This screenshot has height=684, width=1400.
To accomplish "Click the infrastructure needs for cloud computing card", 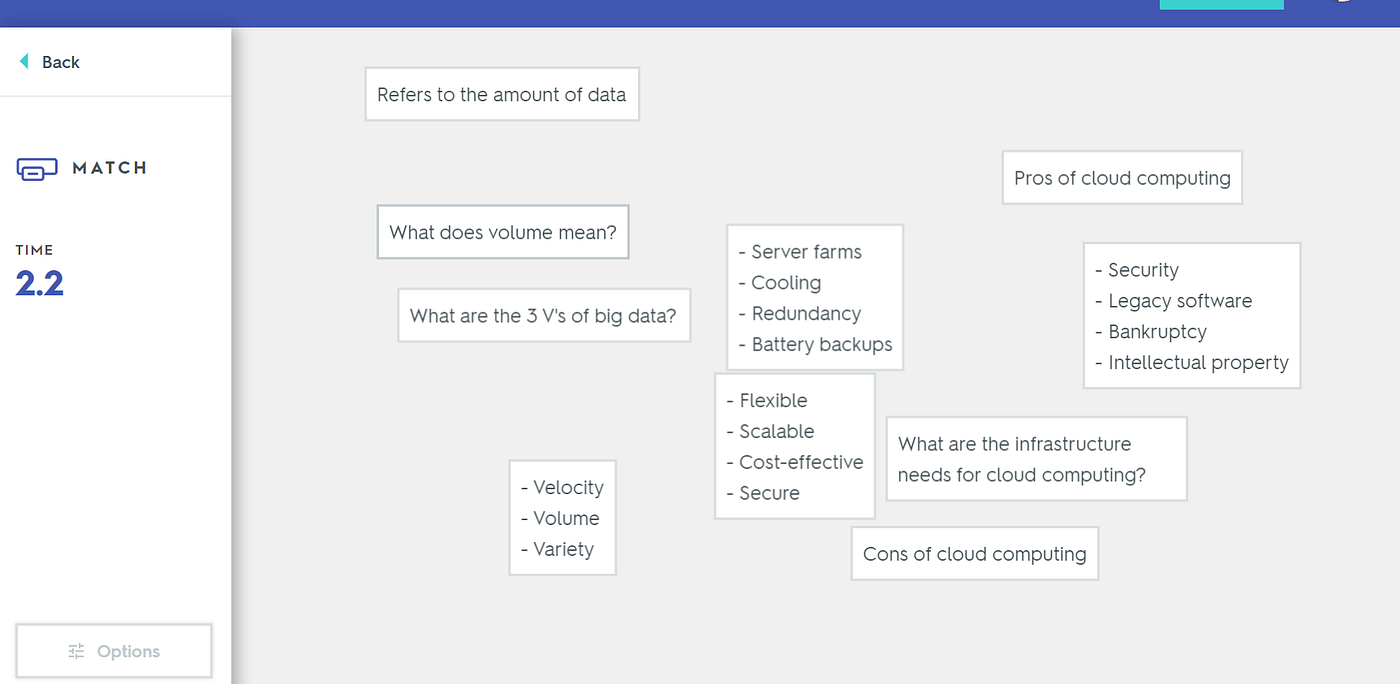I will pyautogui.click(x=1035, y=459).
